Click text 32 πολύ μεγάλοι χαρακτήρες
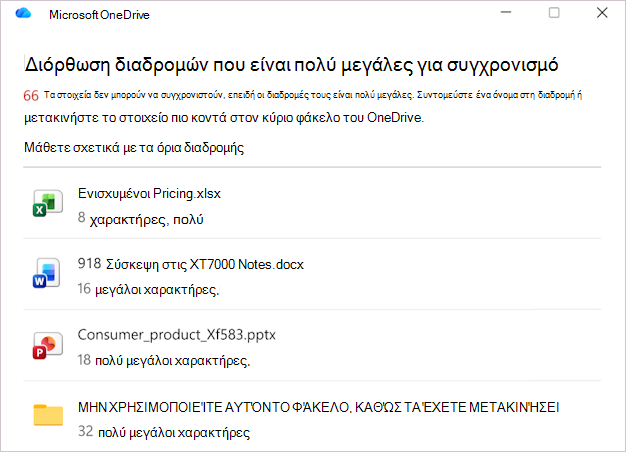 (164, 432)
